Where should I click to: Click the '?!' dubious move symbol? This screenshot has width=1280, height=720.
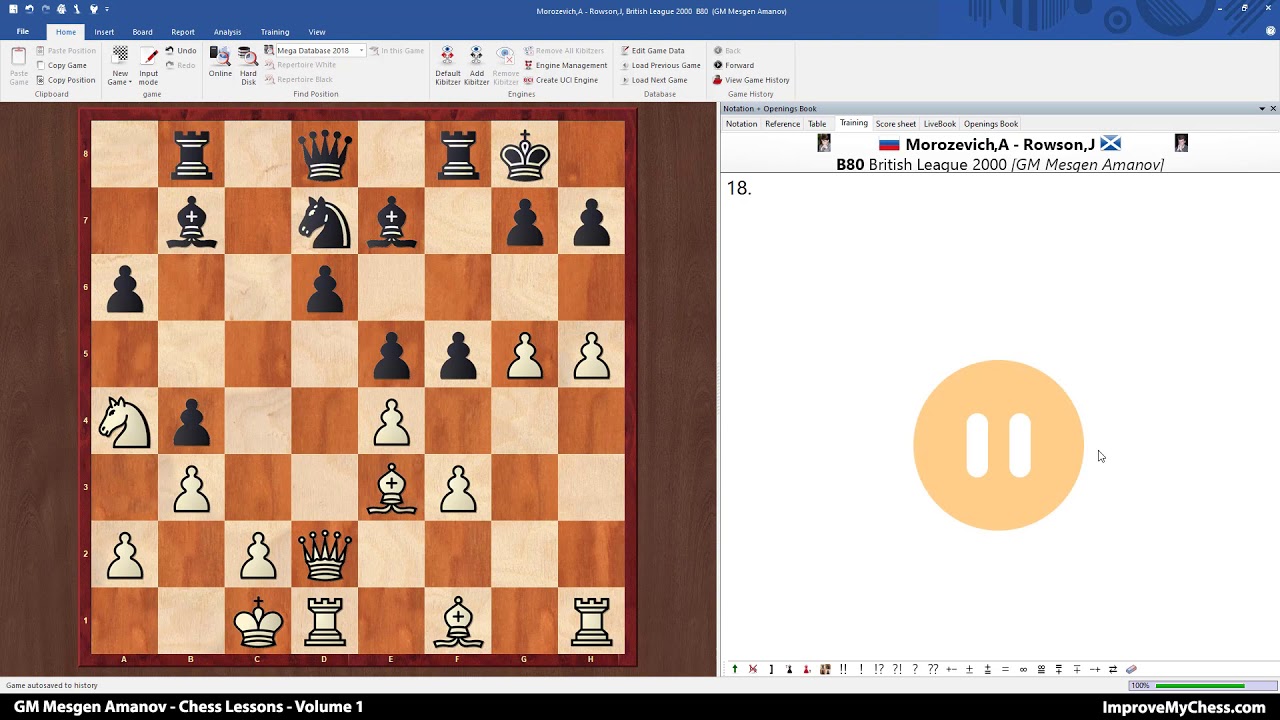tap(897, 669)
